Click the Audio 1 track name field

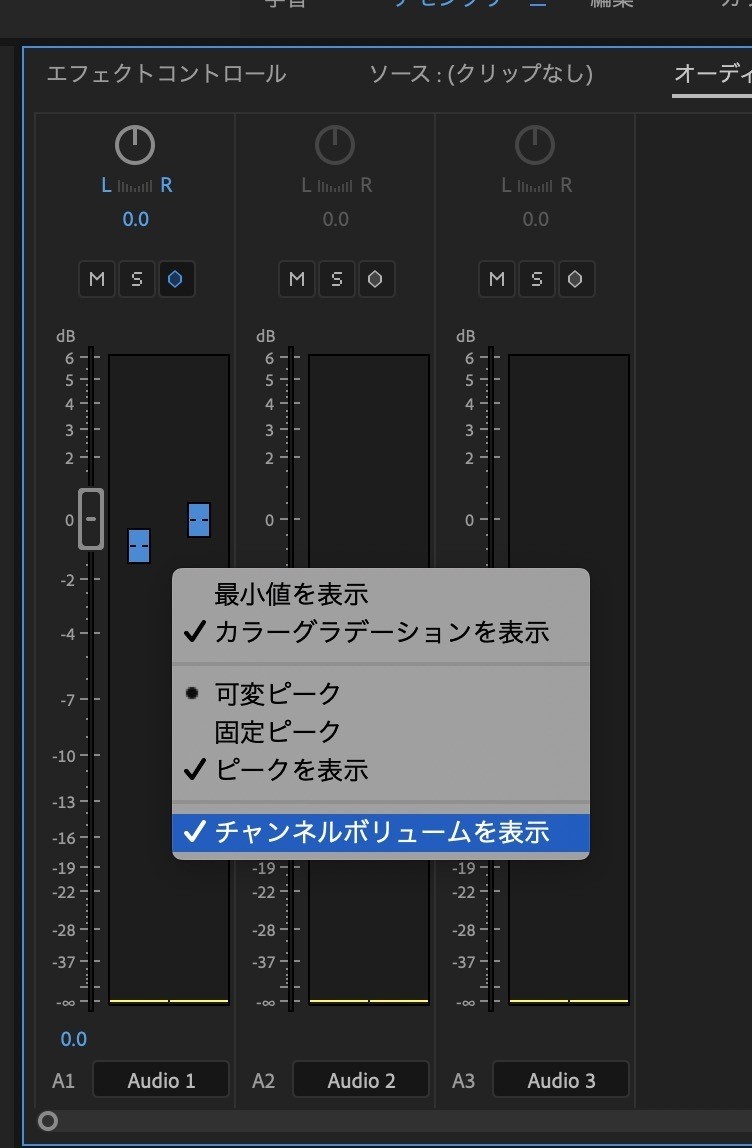pos(160,1080)
